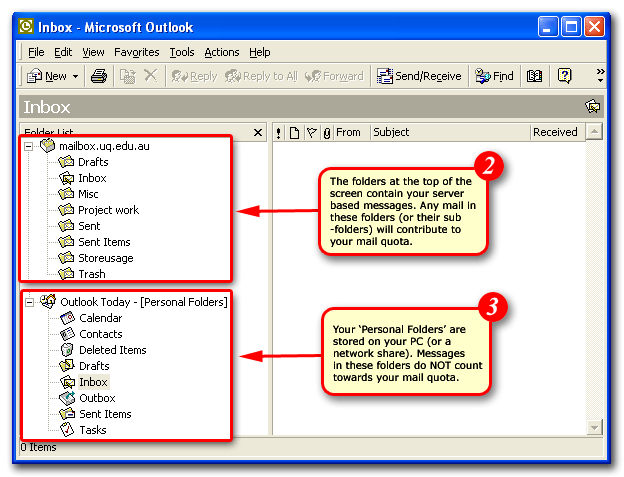Screen dimensions: 624x477
Task: Click the Help question mark icon
Action: (564, 76)
